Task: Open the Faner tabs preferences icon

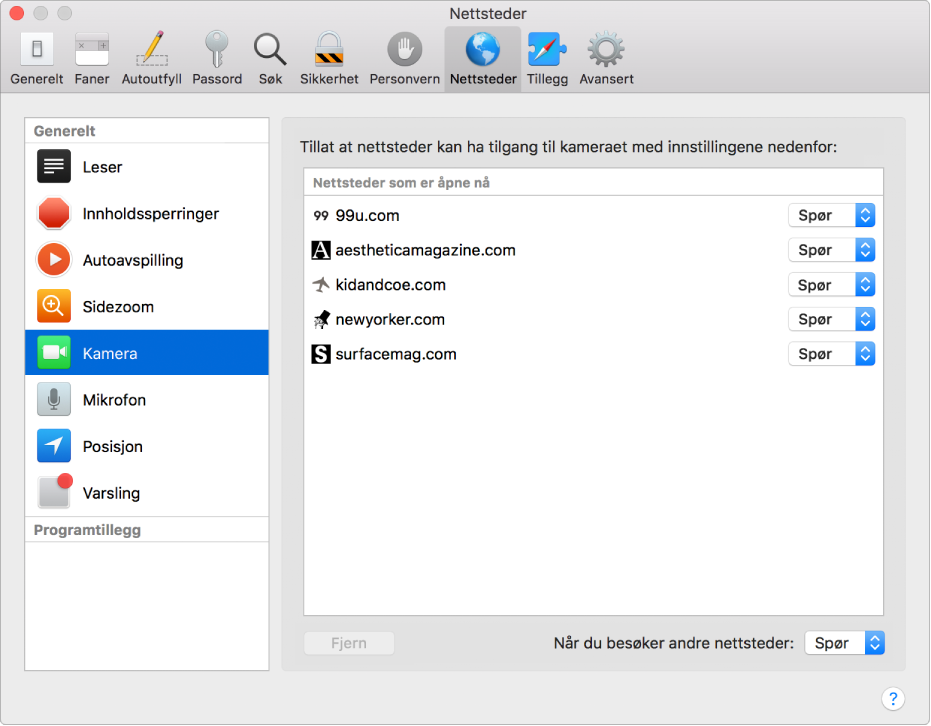Action: coord(92,49)
